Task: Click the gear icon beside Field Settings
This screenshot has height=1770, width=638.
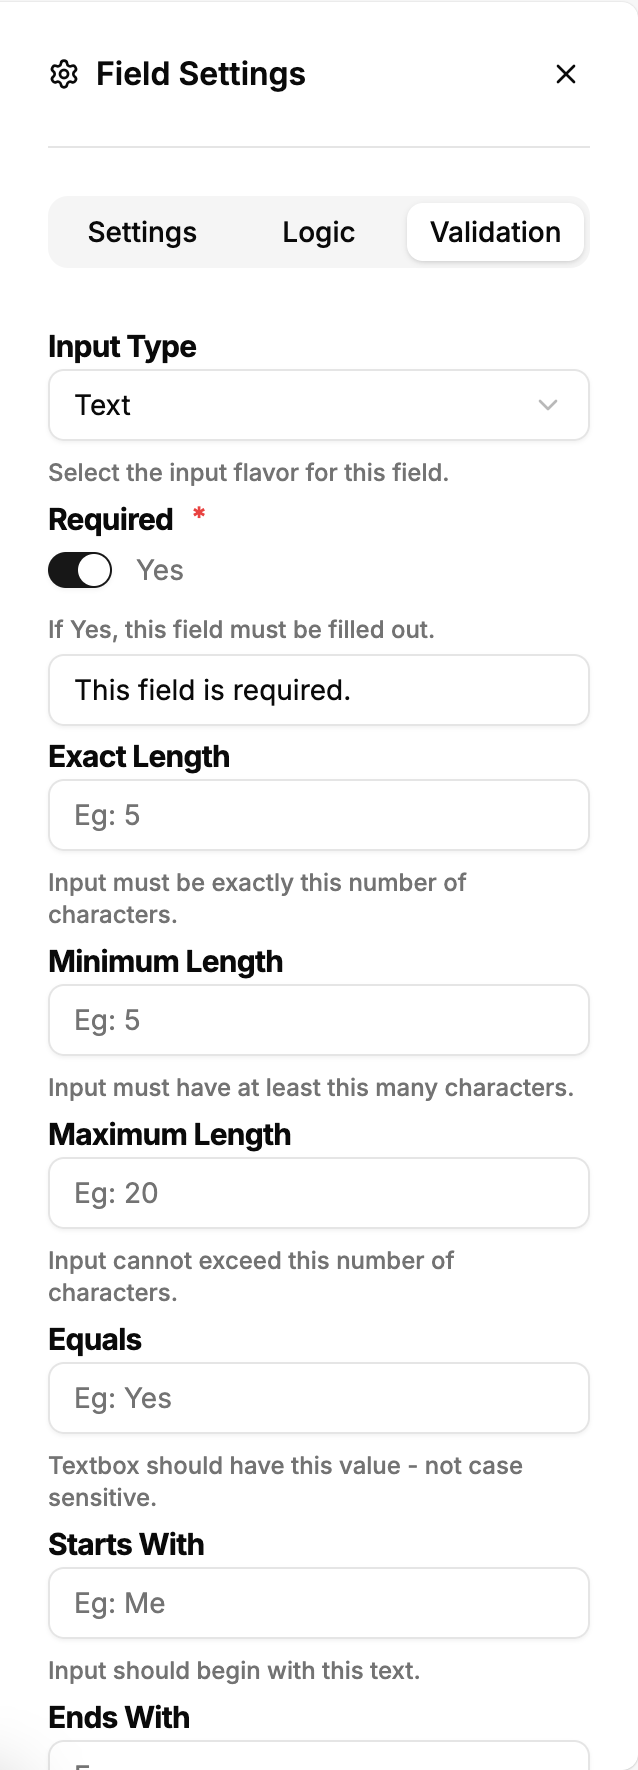Action: coord(64,74)
